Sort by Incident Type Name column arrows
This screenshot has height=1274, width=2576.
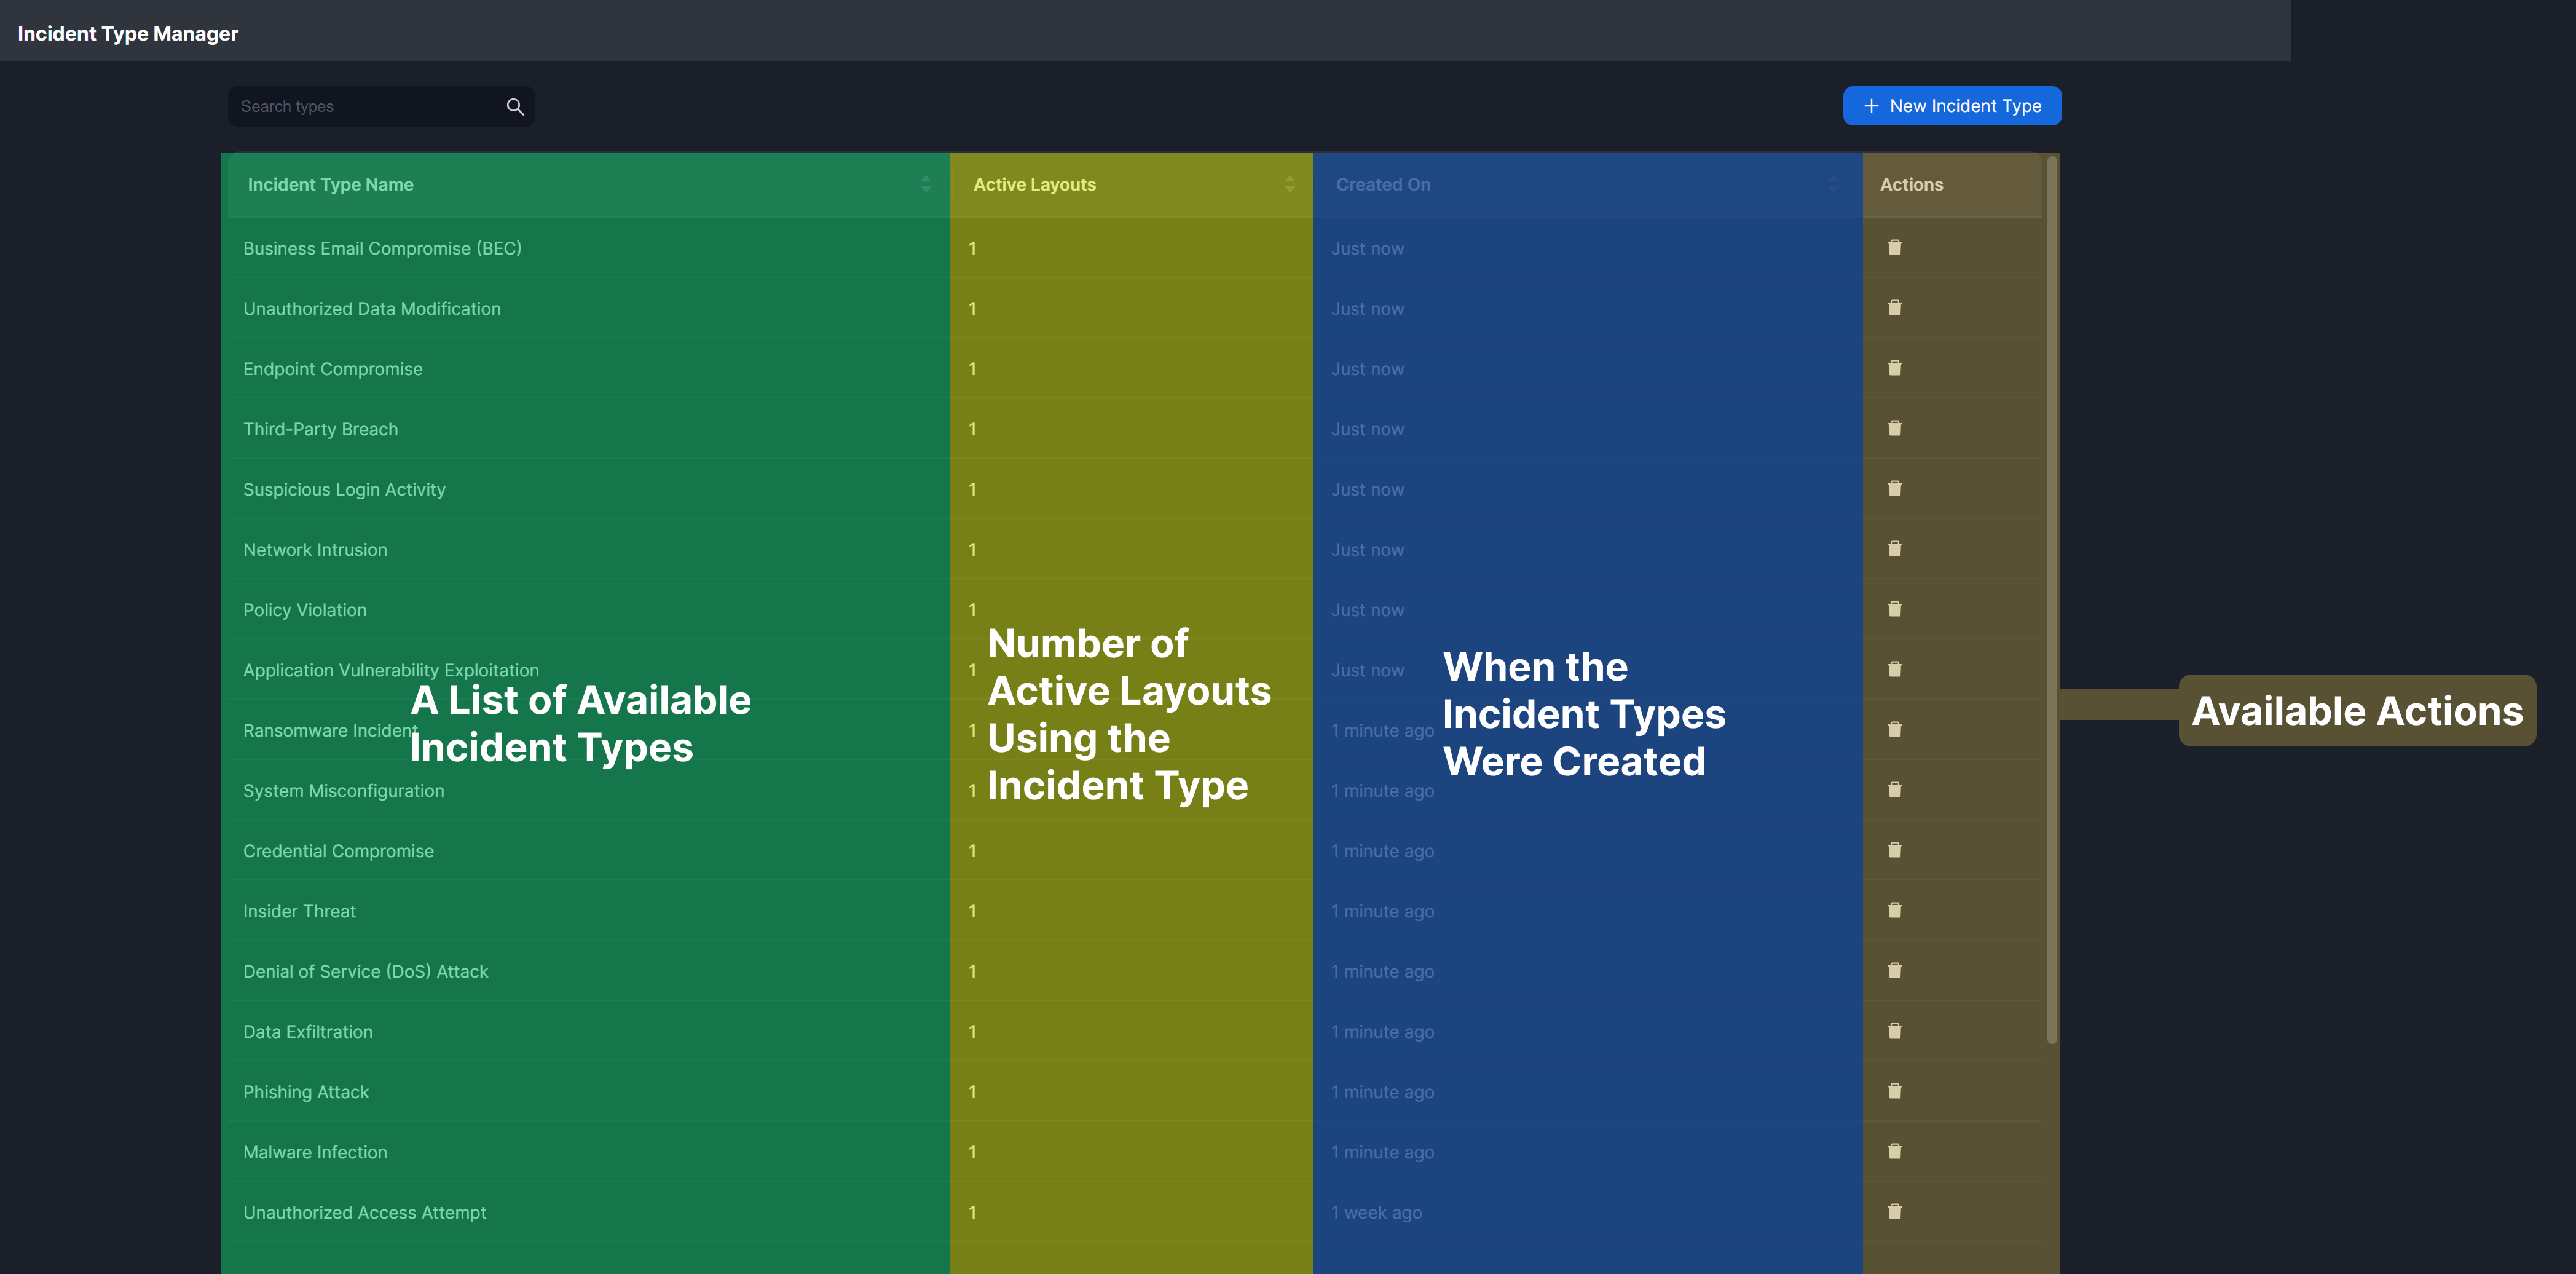tap(926, 184)
